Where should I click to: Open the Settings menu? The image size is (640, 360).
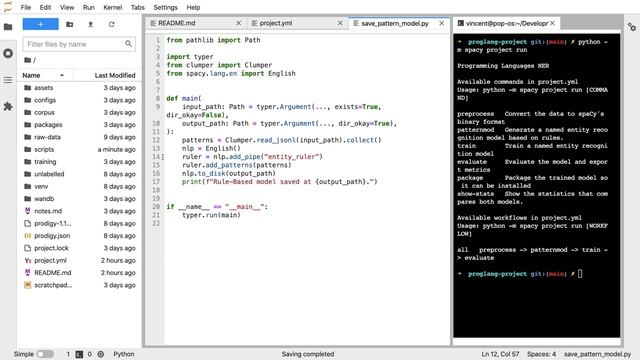(x=165, y=7)
